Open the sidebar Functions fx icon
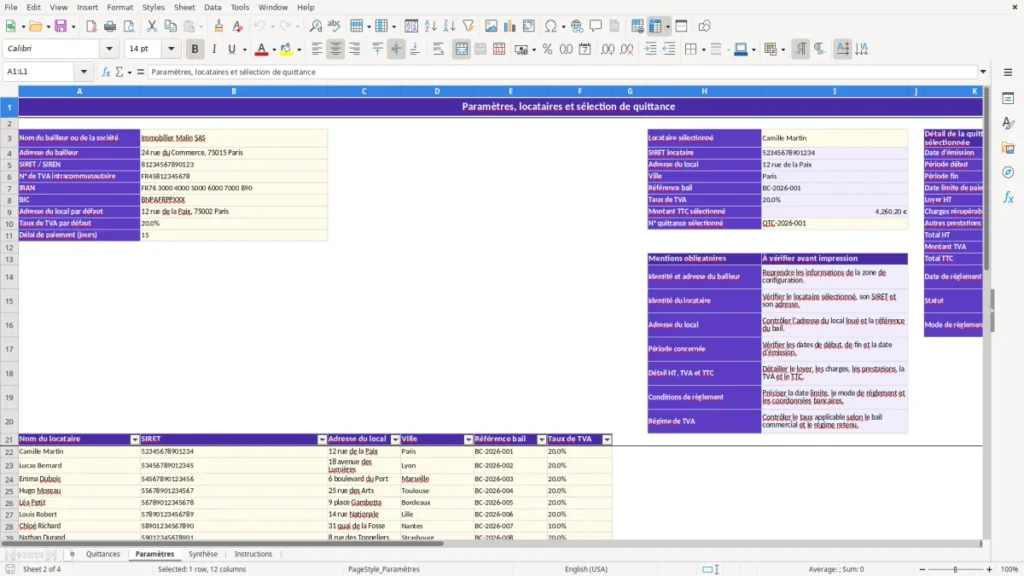Screen dimensions: 1024x576 [x=1008, y=197]
